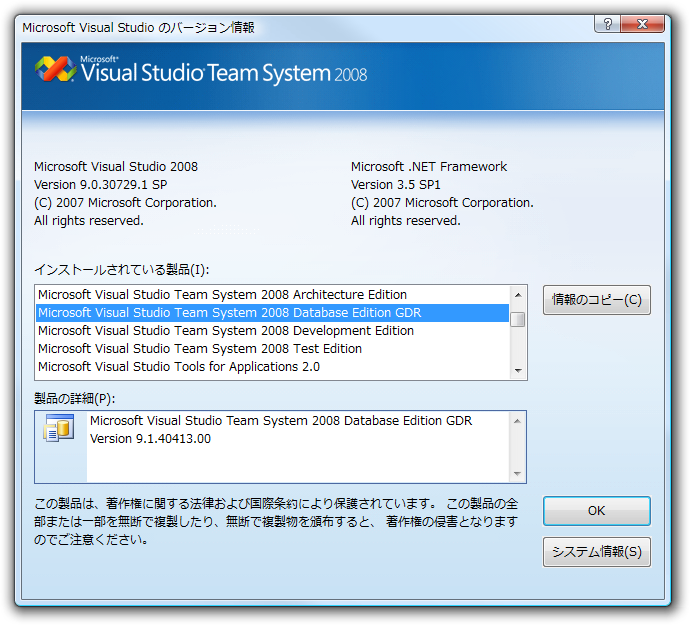Select Architecture Edition in product list
The image size is (690, 625).
pos(272,294)
